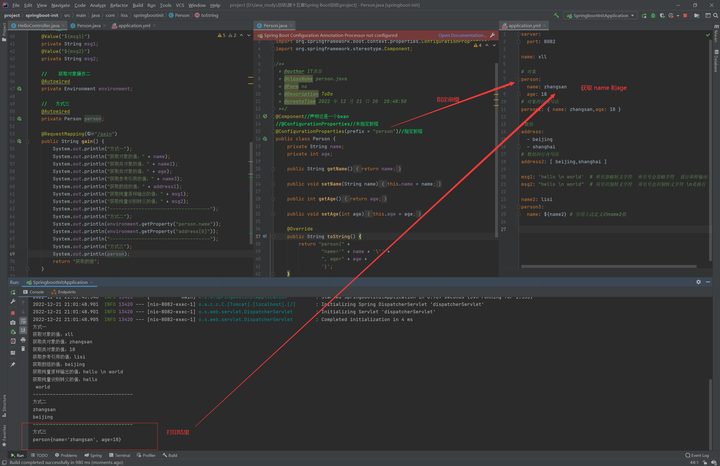Collapse the 'server:' fold in application.yml
720x466 pixels.
(518, 34)
